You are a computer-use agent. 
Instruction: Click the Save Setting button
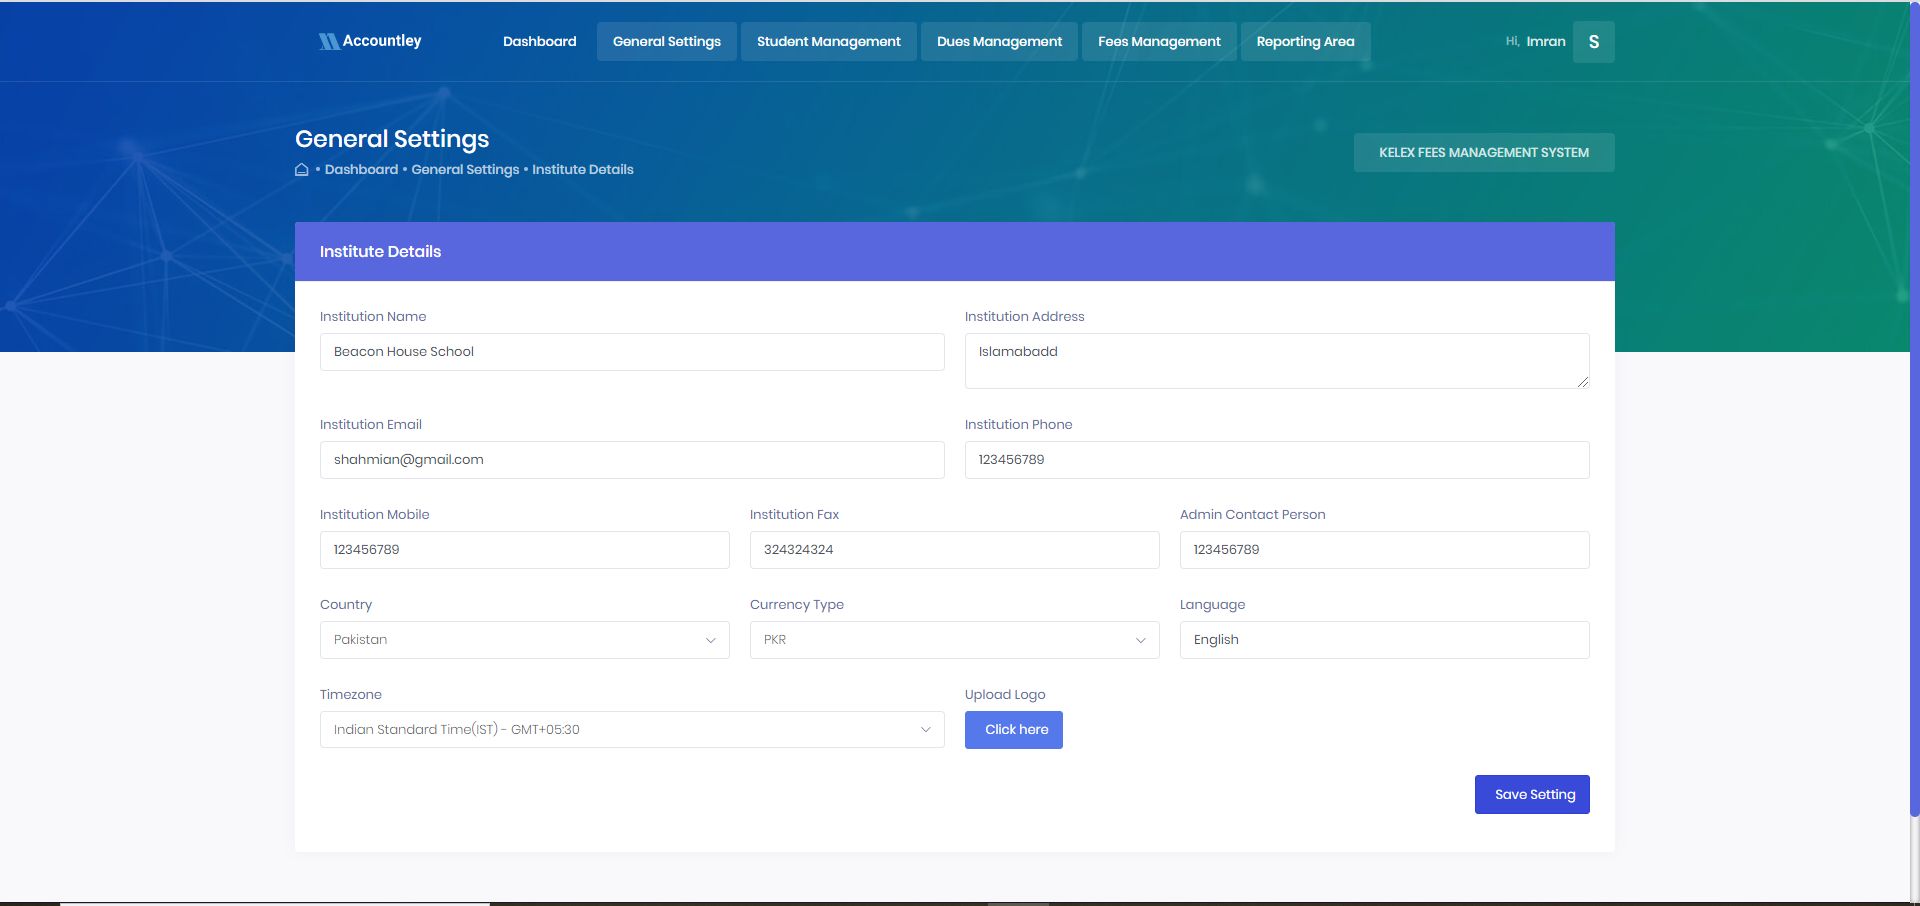click(x=1532, y=795)
